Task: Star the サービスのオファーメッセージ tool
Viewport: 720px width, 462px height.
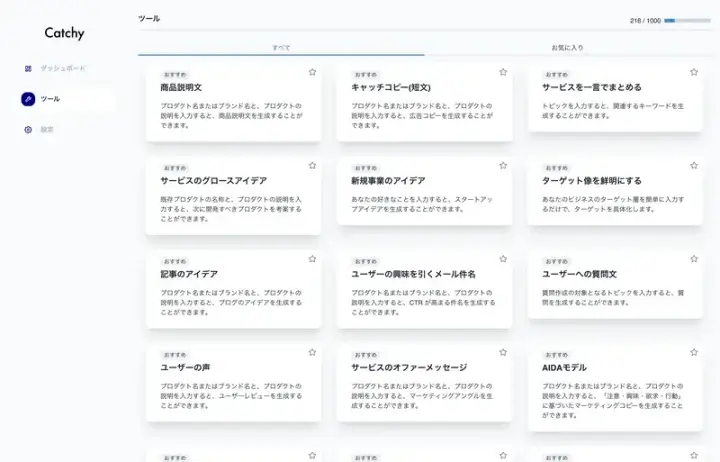Action: (503, 352)
